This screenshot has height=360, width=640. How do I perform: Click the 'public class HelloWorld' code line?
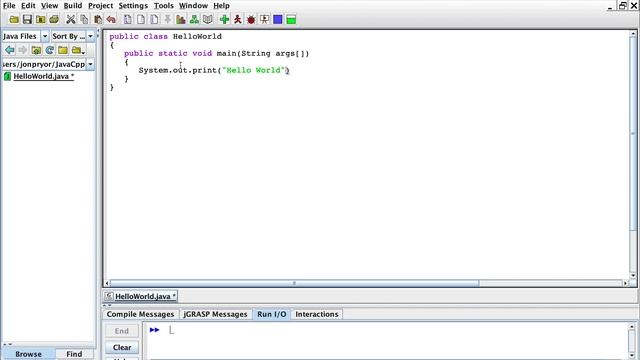tap(165, 36)
